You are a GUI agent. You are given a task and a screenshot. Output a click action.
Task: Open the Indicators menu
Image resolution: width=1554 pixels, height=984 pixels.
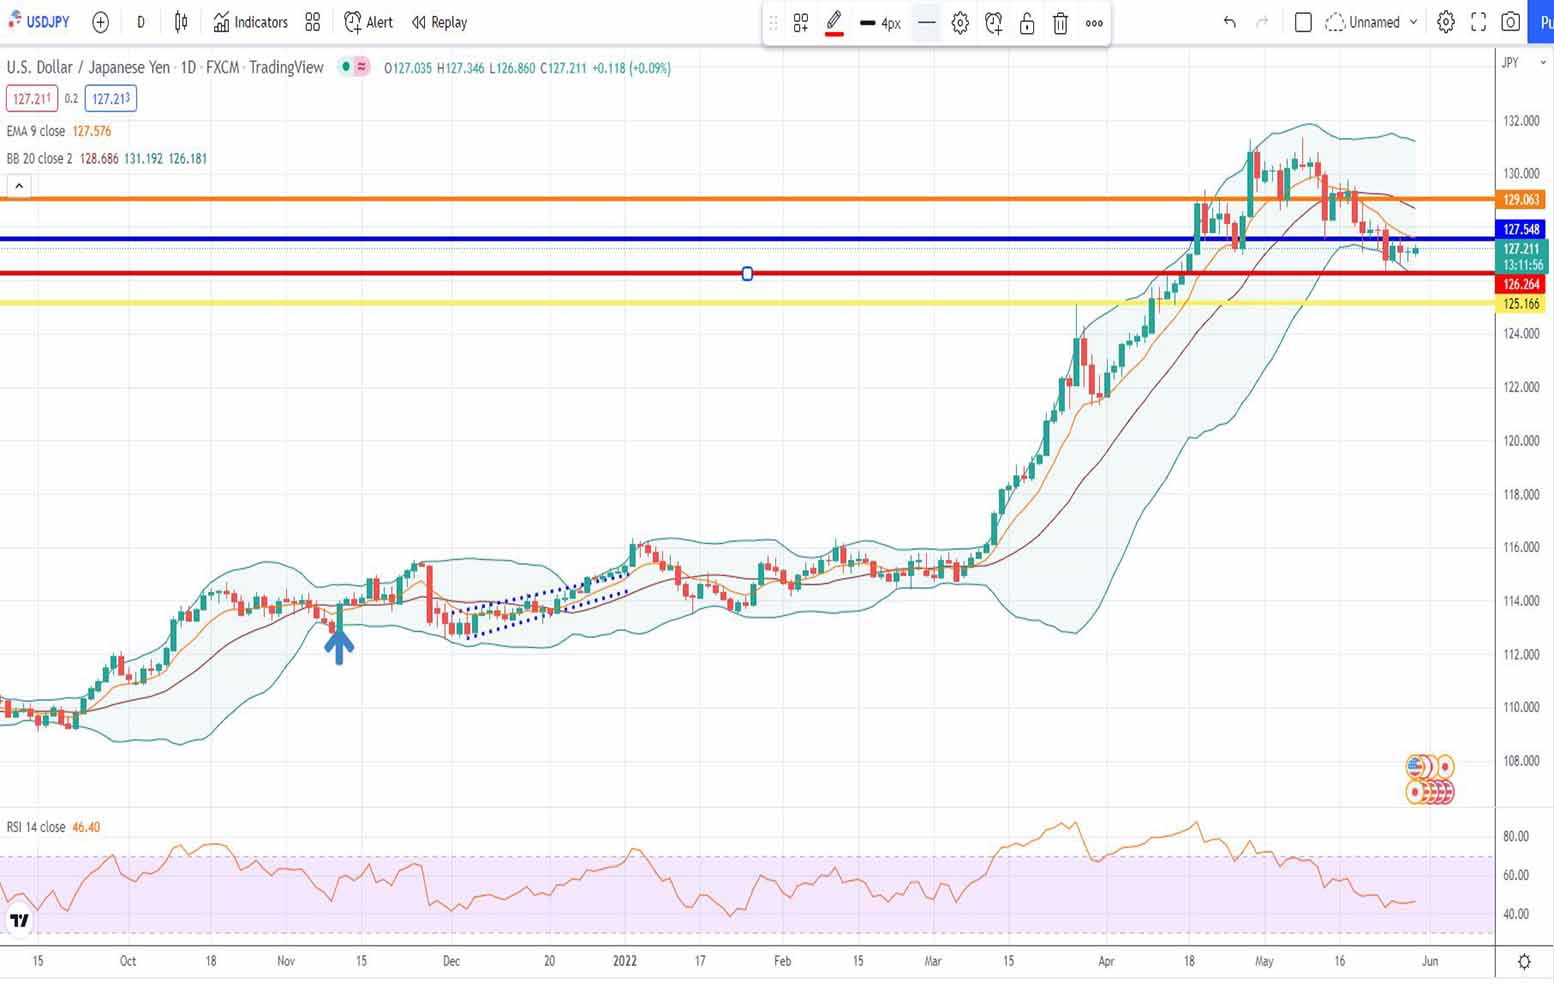click(250, 22)
